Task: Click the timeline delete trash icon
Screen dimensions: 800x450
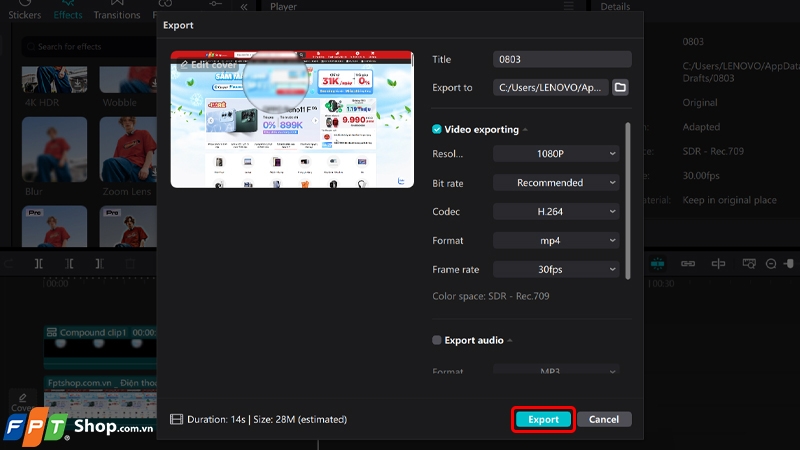Action: click(130, 263)
